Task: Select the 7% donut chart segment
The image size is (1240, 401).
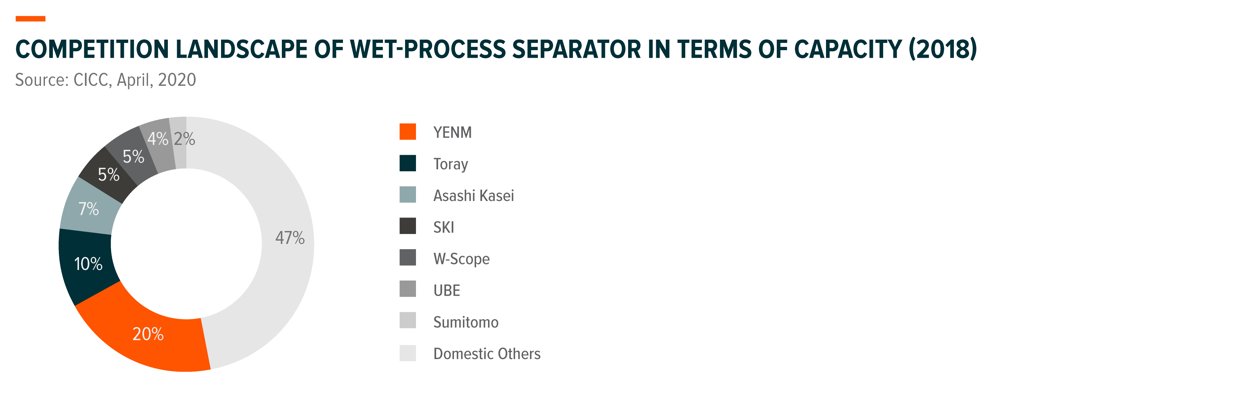Action: click(89, 208)
